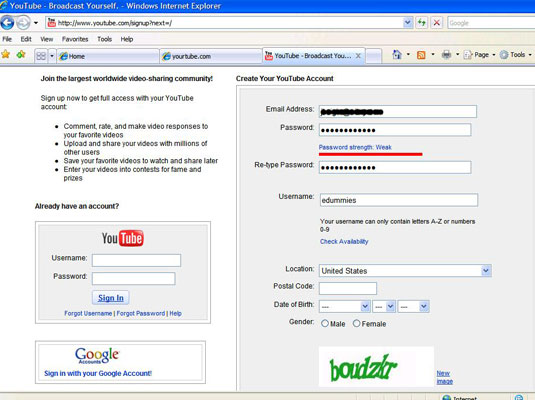Open the Favorites menu
The width and height of the screenshot is (535, 400).
(x=75, y=39)
